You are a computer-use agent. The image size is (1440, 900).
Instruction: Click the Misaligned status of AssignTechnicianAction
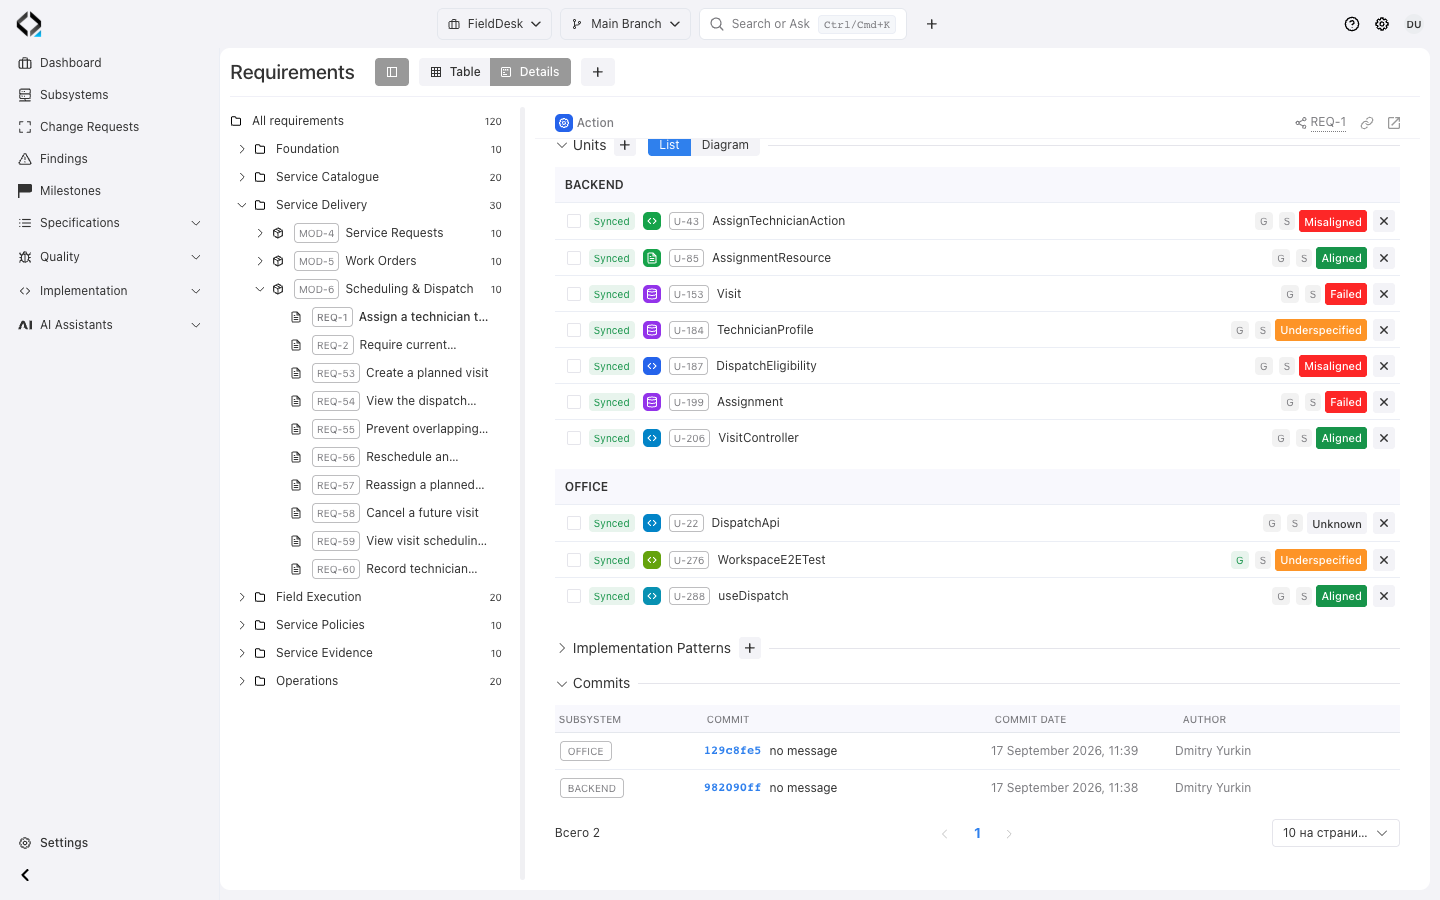click(x=1333, y=222)
